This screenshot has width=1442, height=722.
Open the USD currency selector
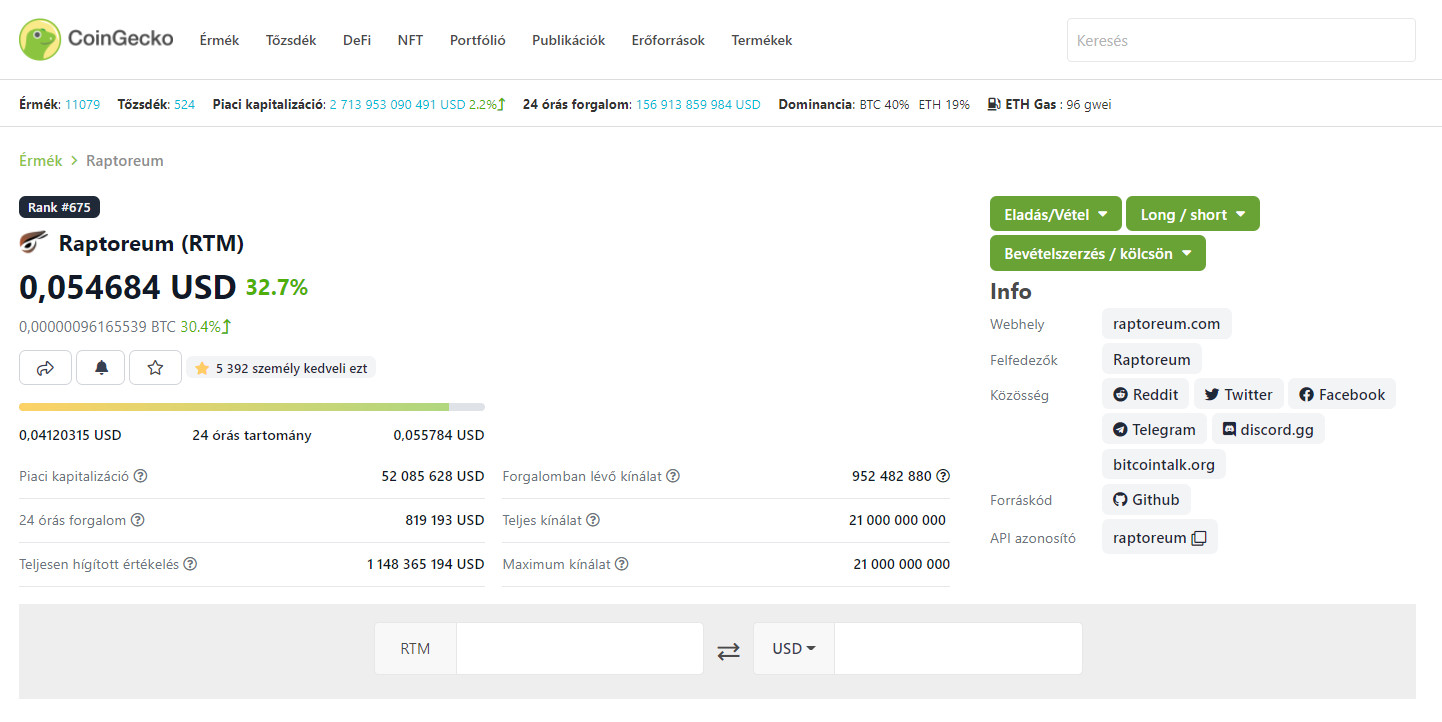[794, 649]
